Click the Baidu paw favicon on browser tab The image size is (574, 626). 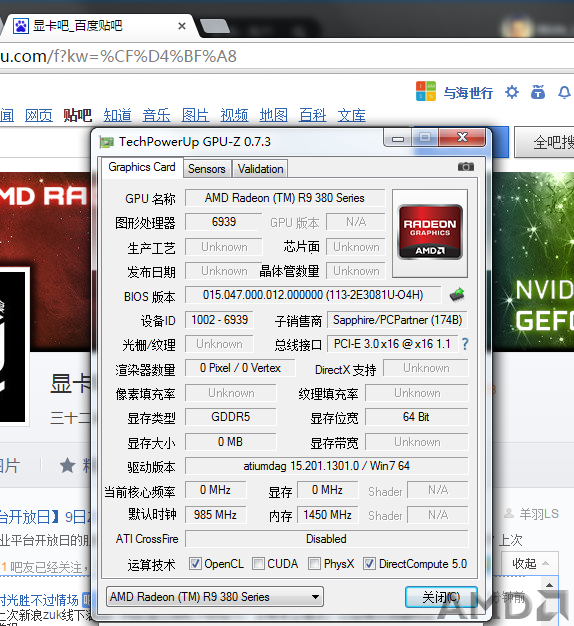[x=21, y=26]
